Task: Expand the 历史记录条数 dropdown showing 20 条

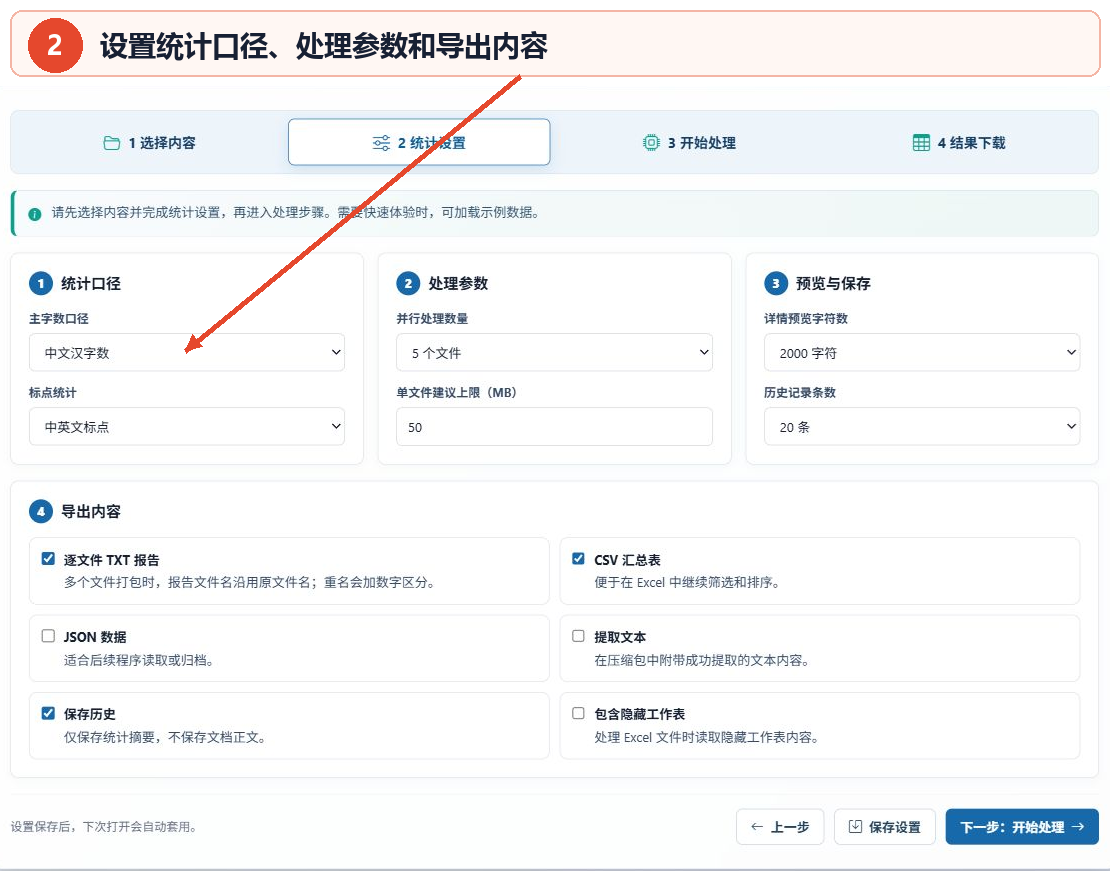Action: point(922,426)
